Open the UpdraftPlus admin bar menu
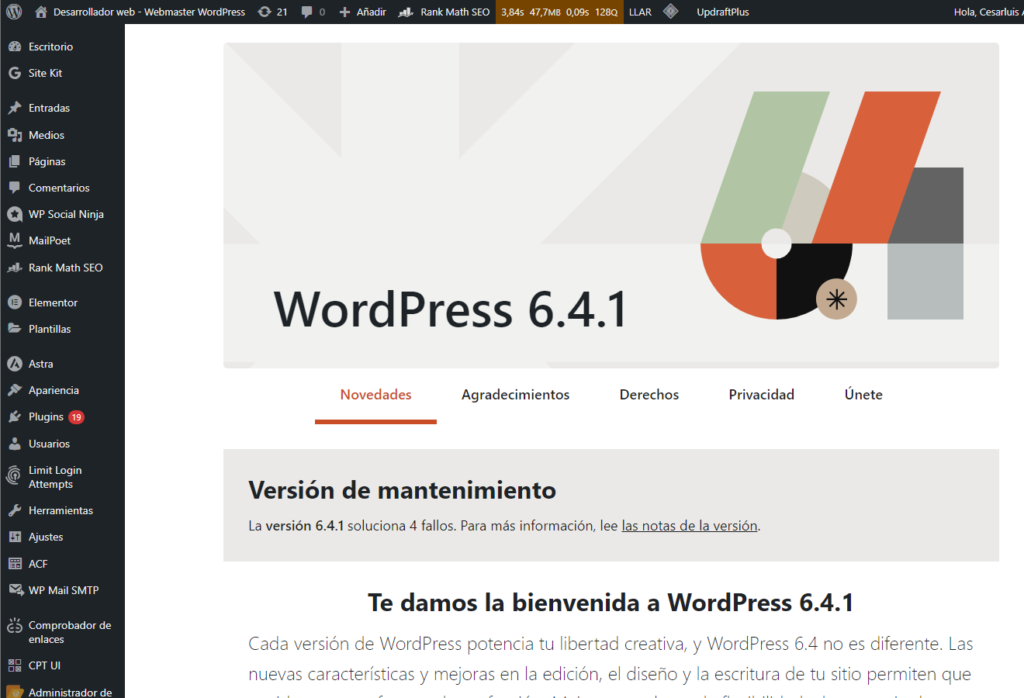The height and width of the screenshot is (698, 1024). (x=722, y=12)
